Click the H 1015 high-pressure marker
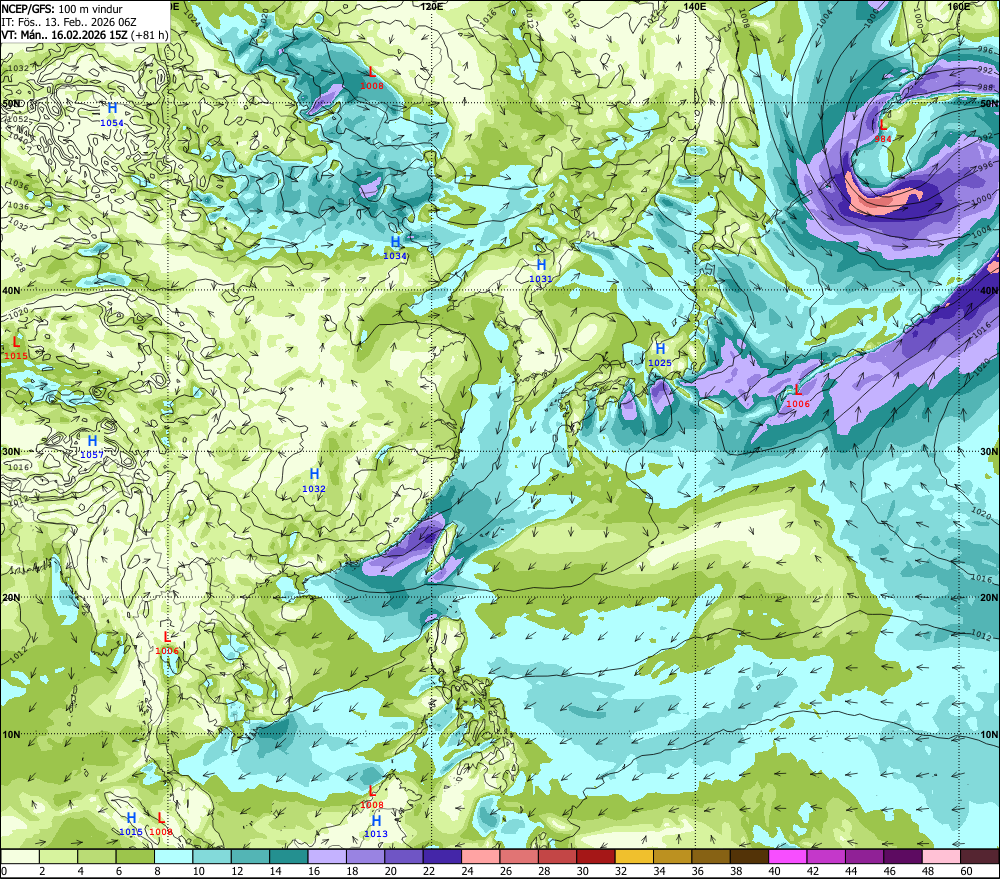The width and height of the screenshot is (1000, 879). tap(131, 824)
